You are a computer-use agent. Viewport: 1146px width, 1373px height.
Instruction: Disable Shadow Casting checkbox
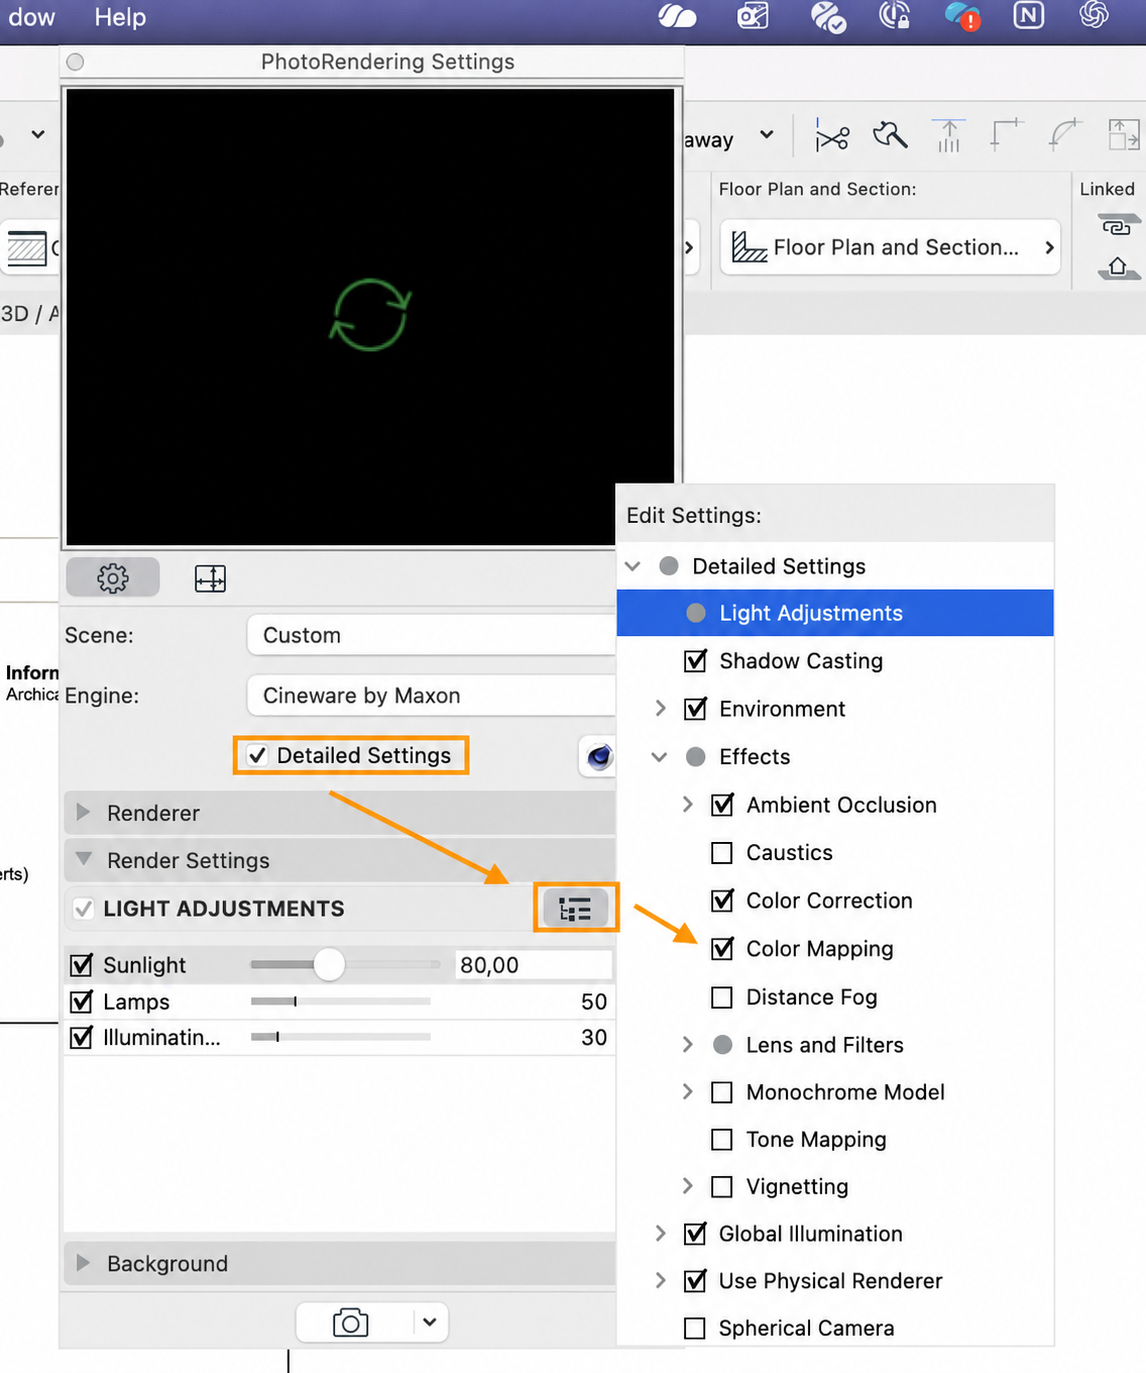click(695, 661)
